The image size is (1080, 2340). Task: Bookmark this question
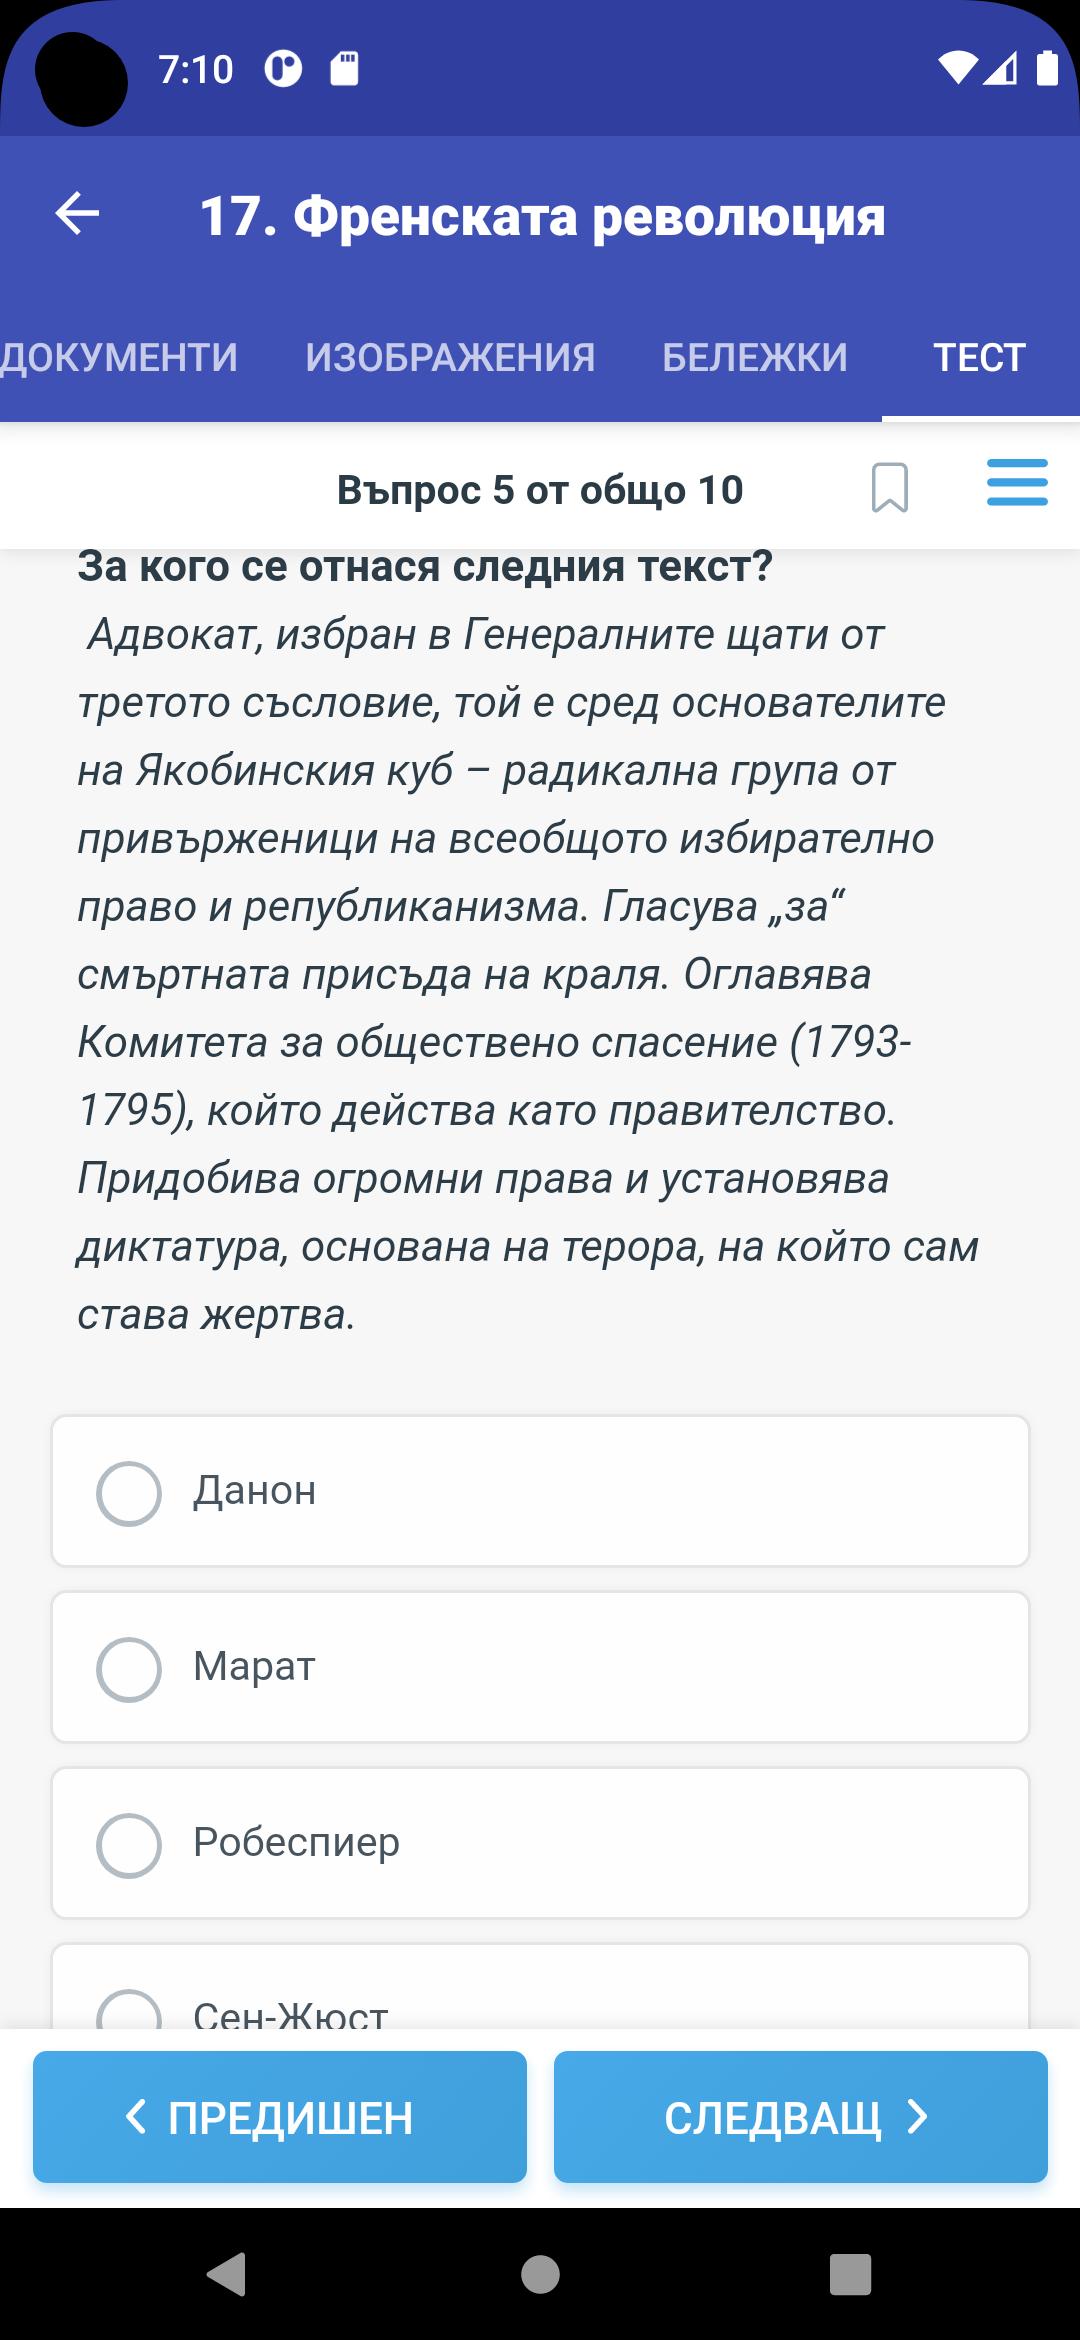pyautogui.click(x=889, y=488)
